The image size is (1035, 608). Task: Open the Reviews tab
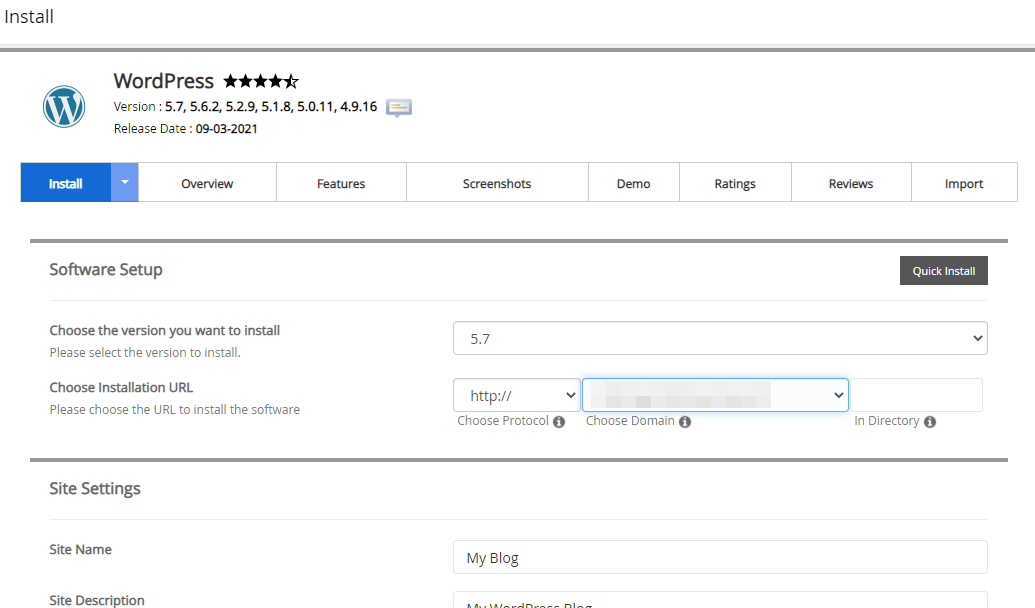tap(851, 182)
